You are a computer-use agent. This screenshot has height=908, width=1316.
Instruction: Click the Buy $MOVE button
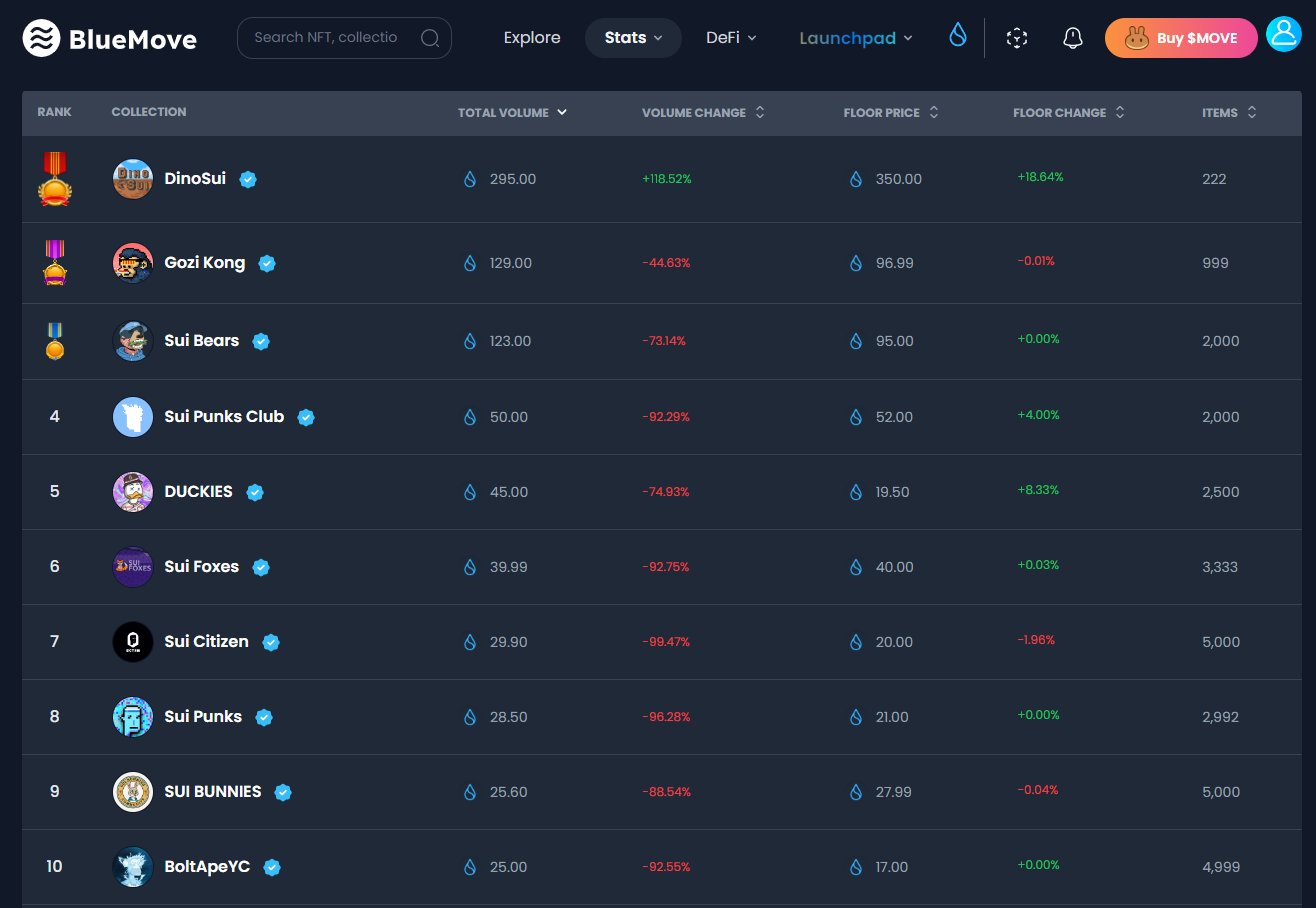tap(1181, 38)
